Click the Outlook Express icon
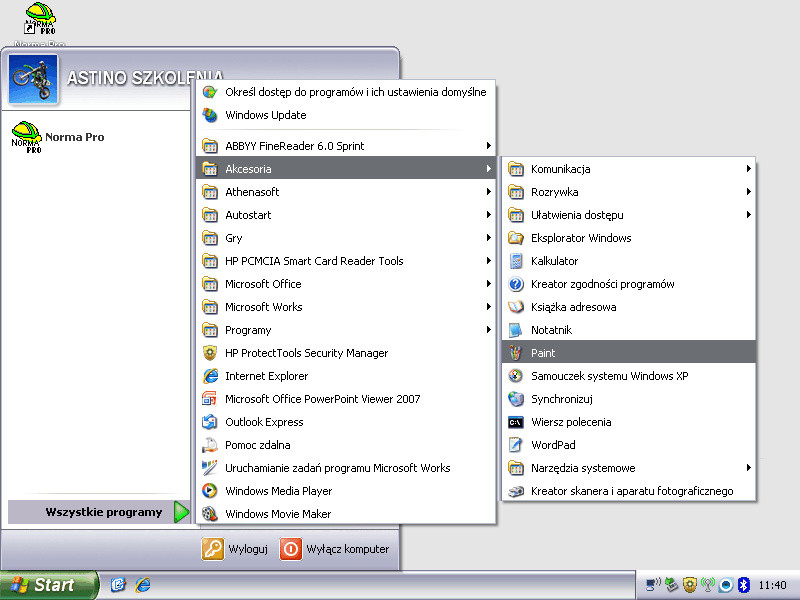 (210, 422)
